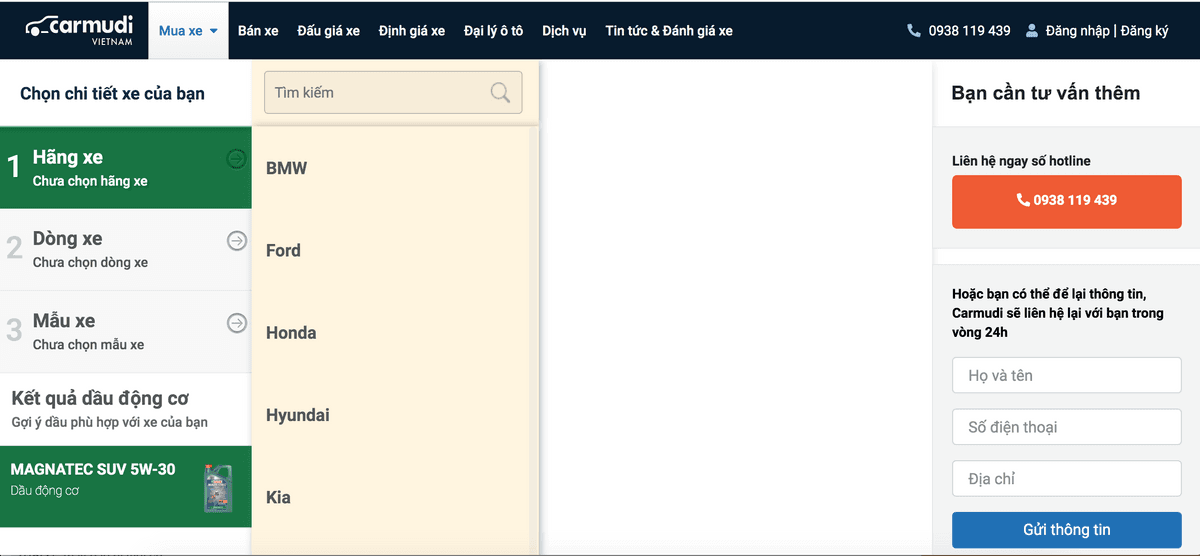
Task: Click the arrow icon beside Hãng xe
Action: click(237, 158)
